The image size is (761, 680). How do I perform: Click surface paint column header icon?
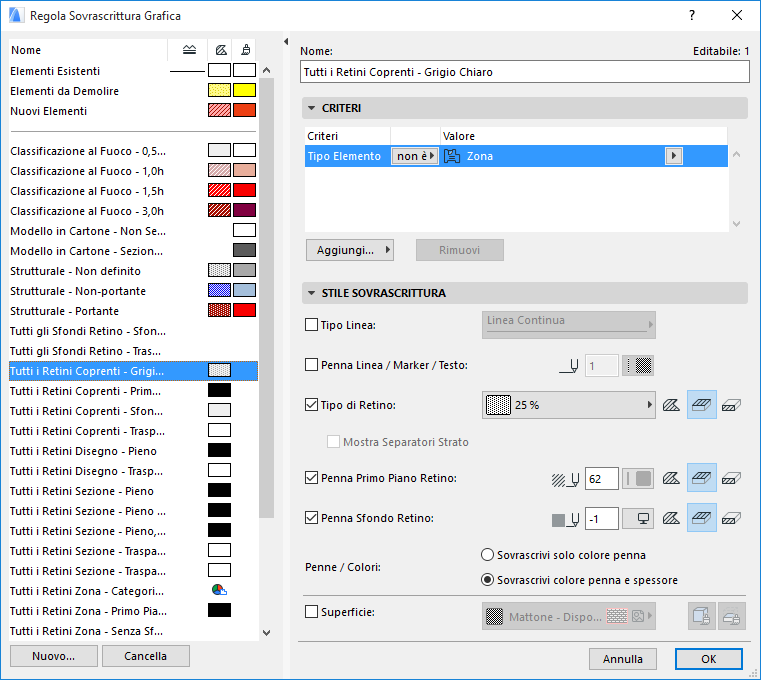[246, 50]
